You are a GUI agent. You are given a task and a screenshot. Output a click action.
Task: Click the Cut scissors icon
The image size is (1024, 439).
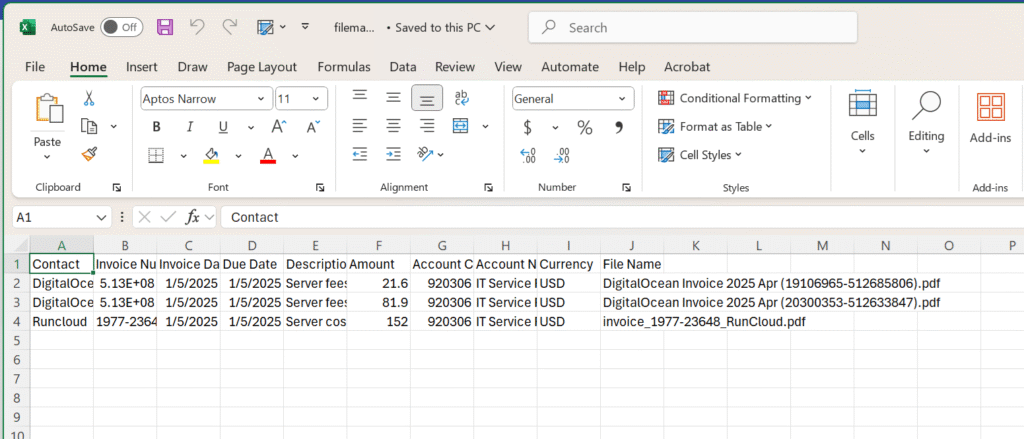point(89,99)
